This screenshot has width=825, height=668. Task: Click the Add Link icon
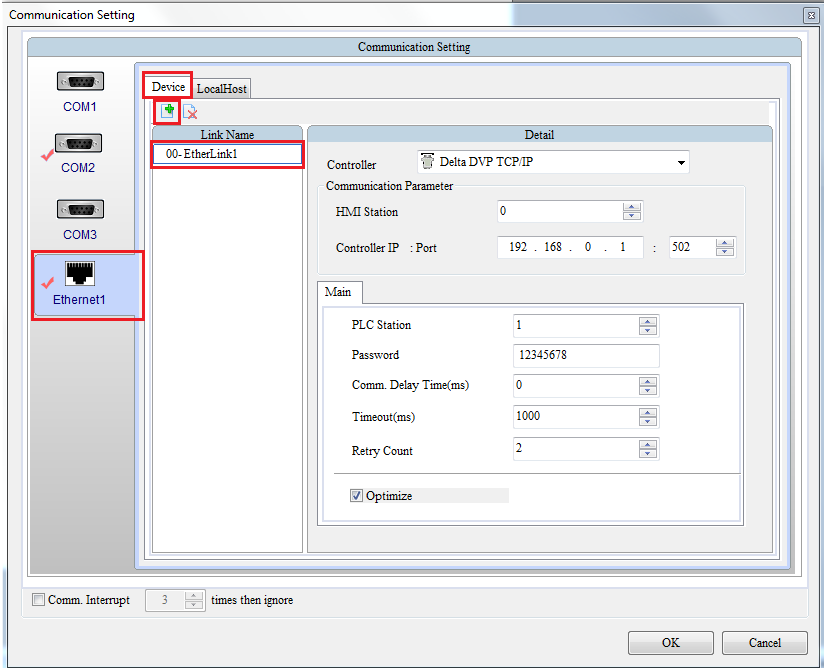pyautogui.click(x=167, y=111)
